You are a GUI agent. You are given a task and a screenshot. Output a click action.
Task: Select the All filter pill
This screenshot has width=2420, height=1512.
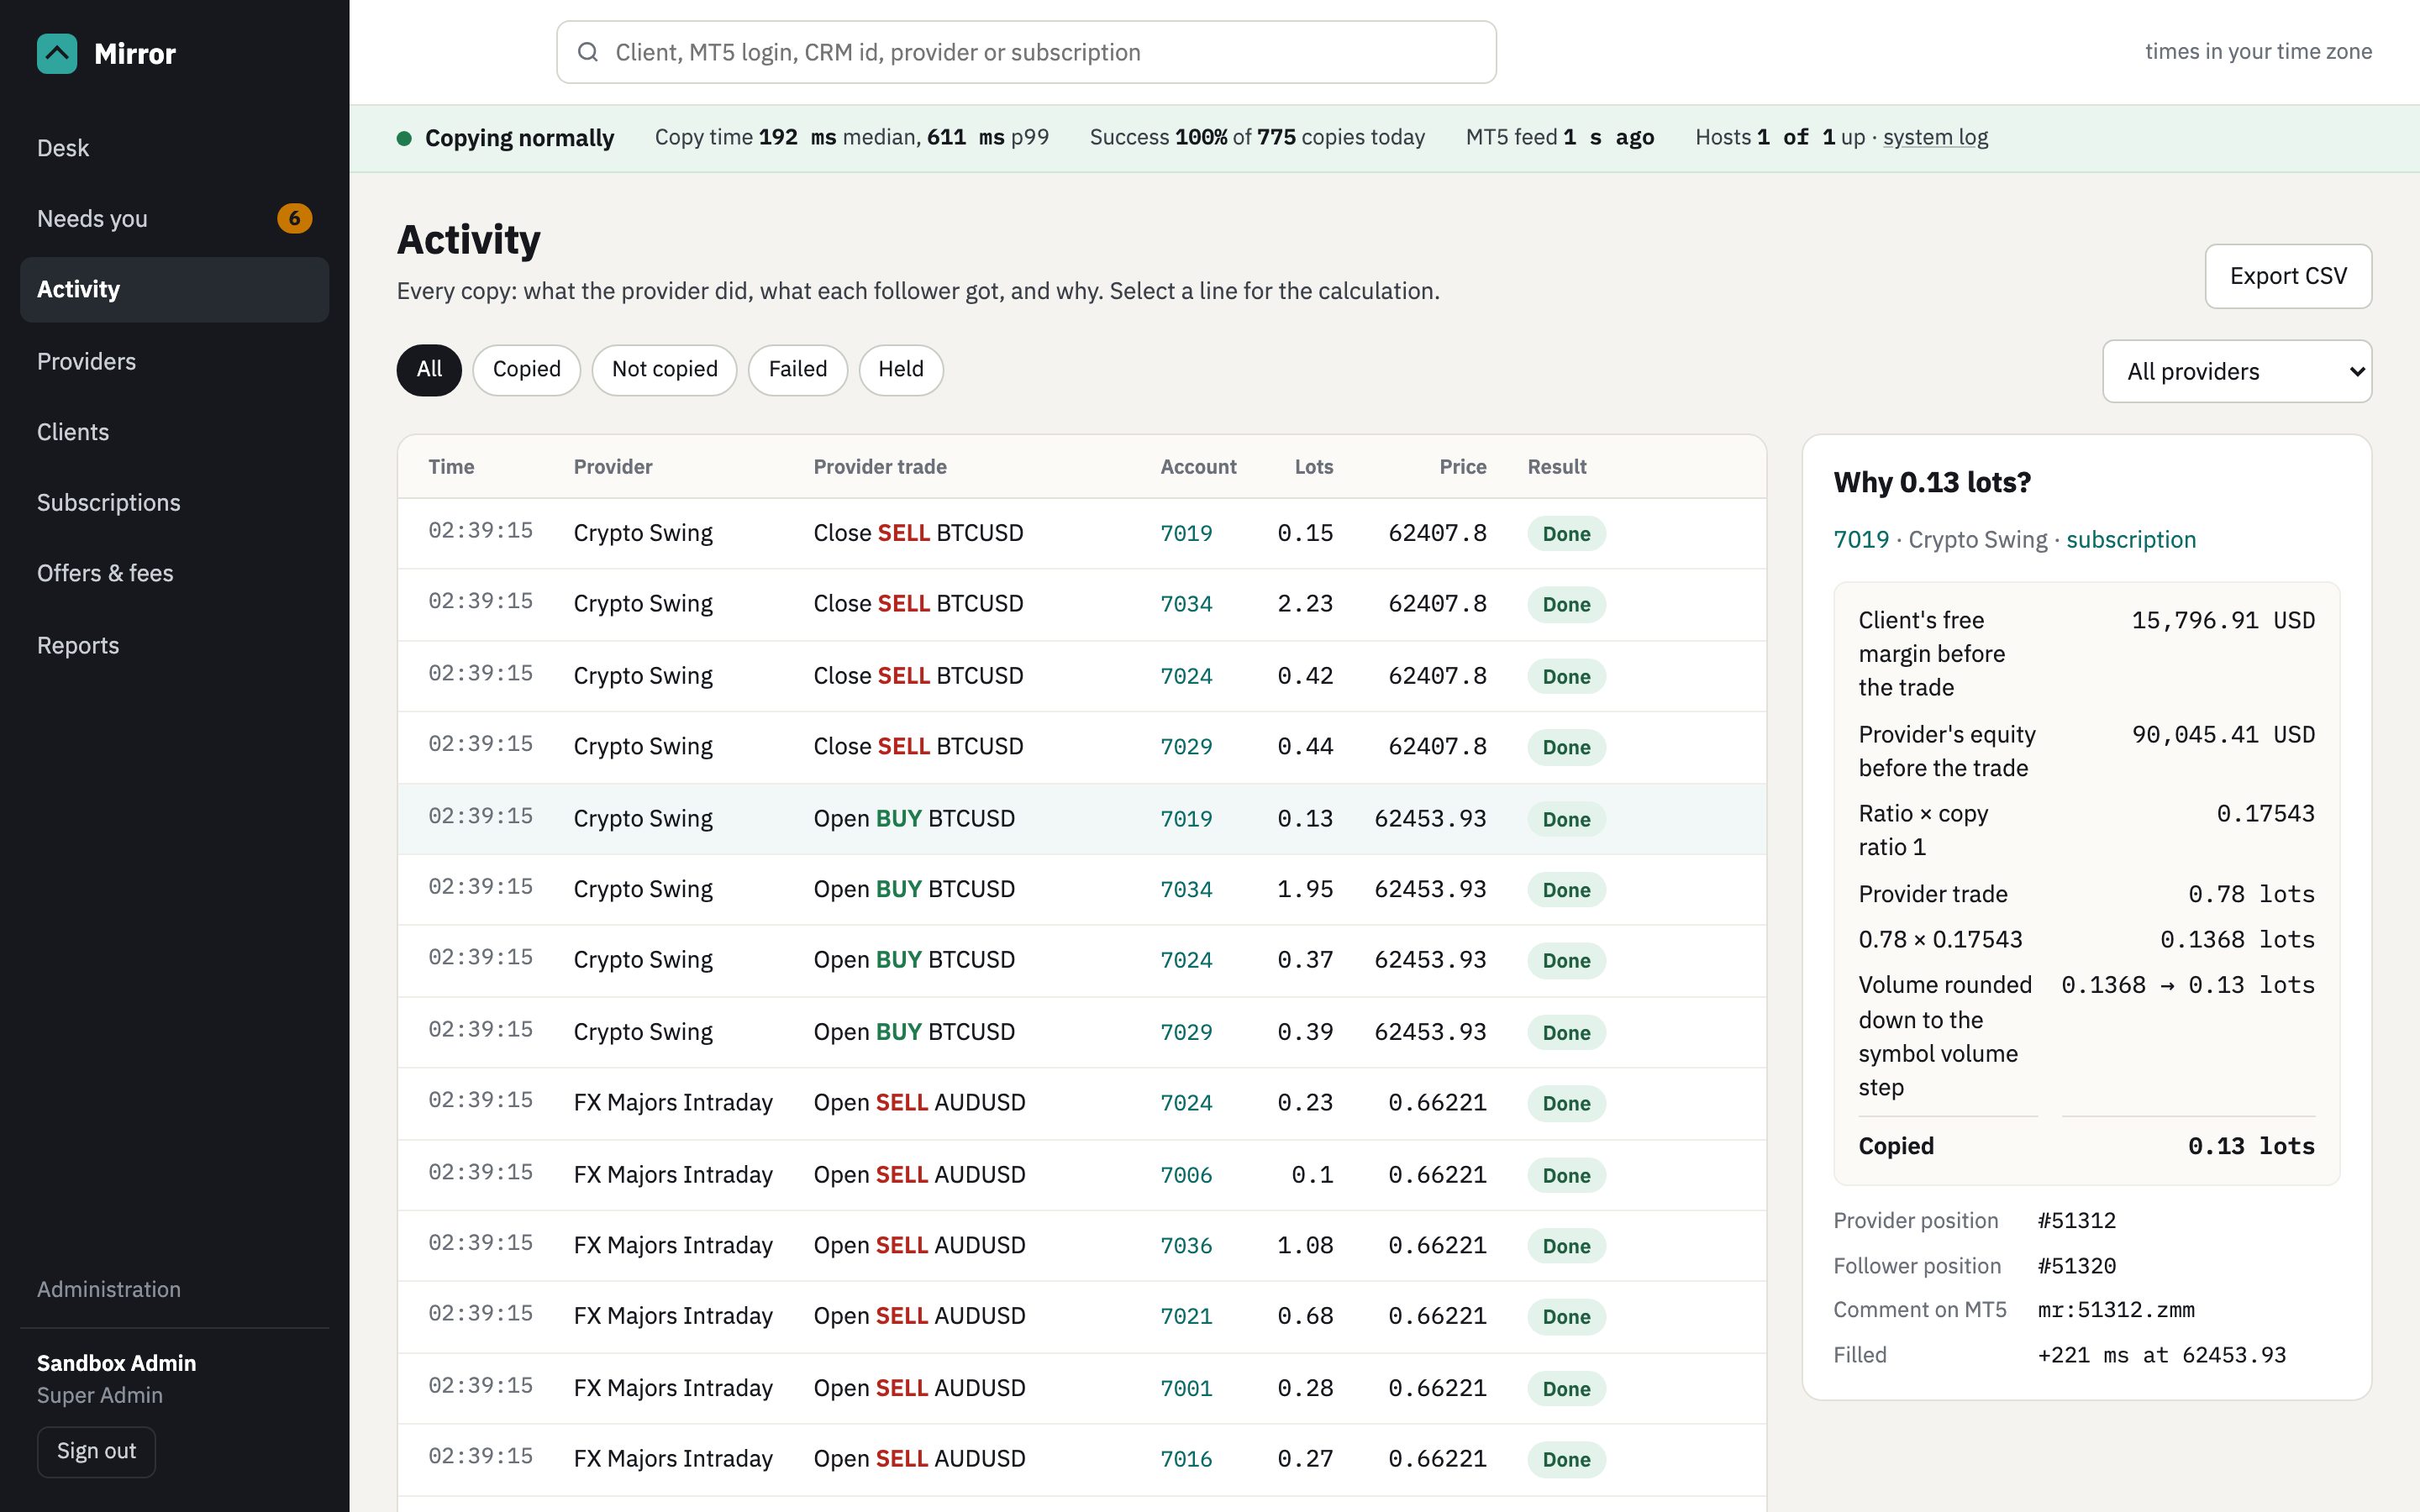point(429,370)
